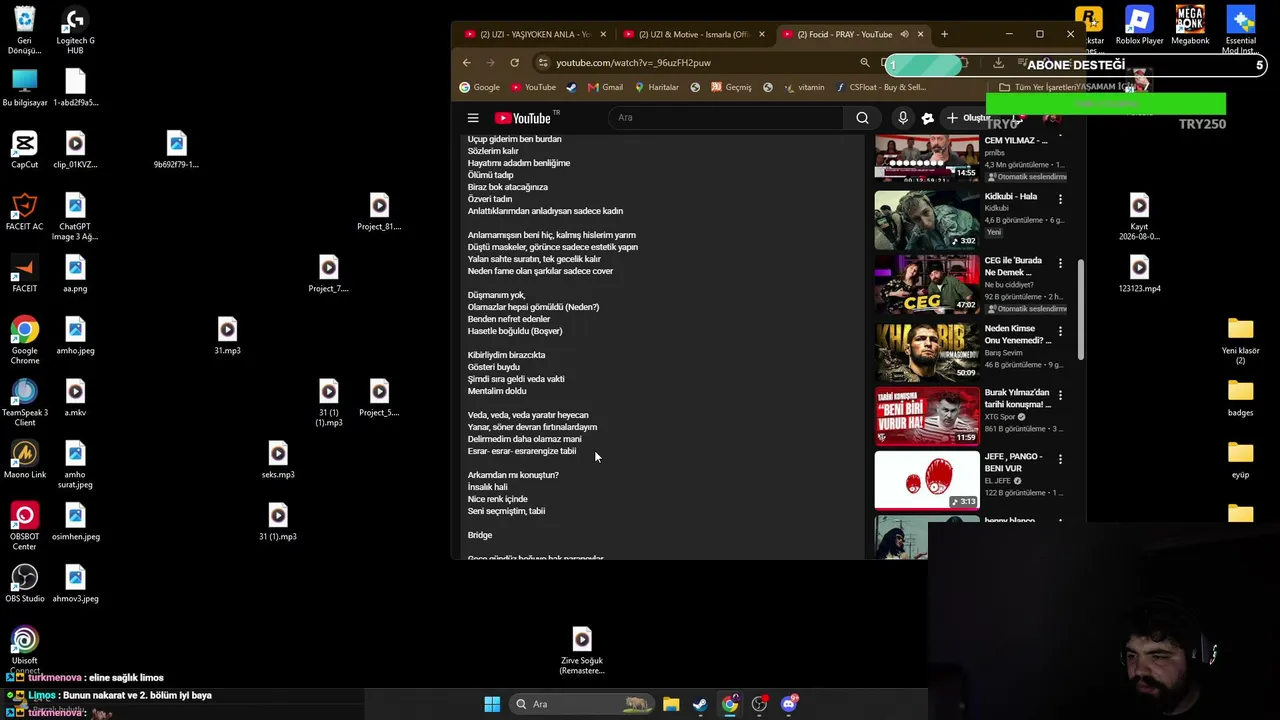The image size is (1280, 720).
Task: Select the Google Chrome desktop shortcut
Action: (24, 340)
